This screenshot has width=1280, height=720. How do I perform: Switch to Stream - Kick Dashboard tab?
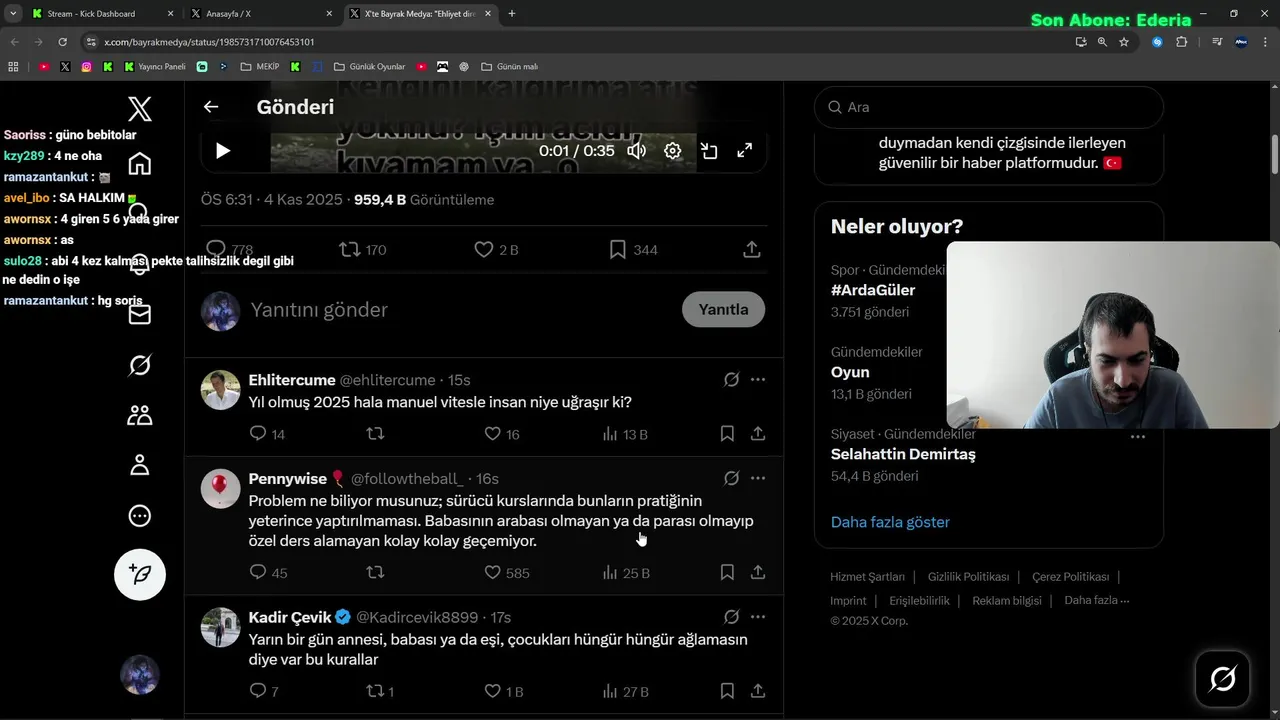100,14
